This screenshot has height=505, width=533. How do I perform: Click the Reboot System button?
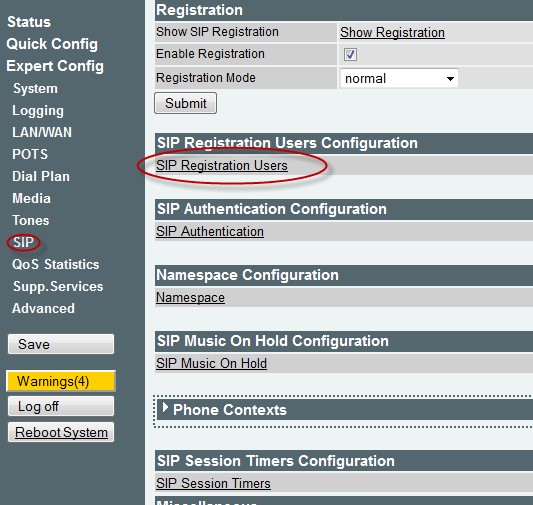click(x=61, y=432)
